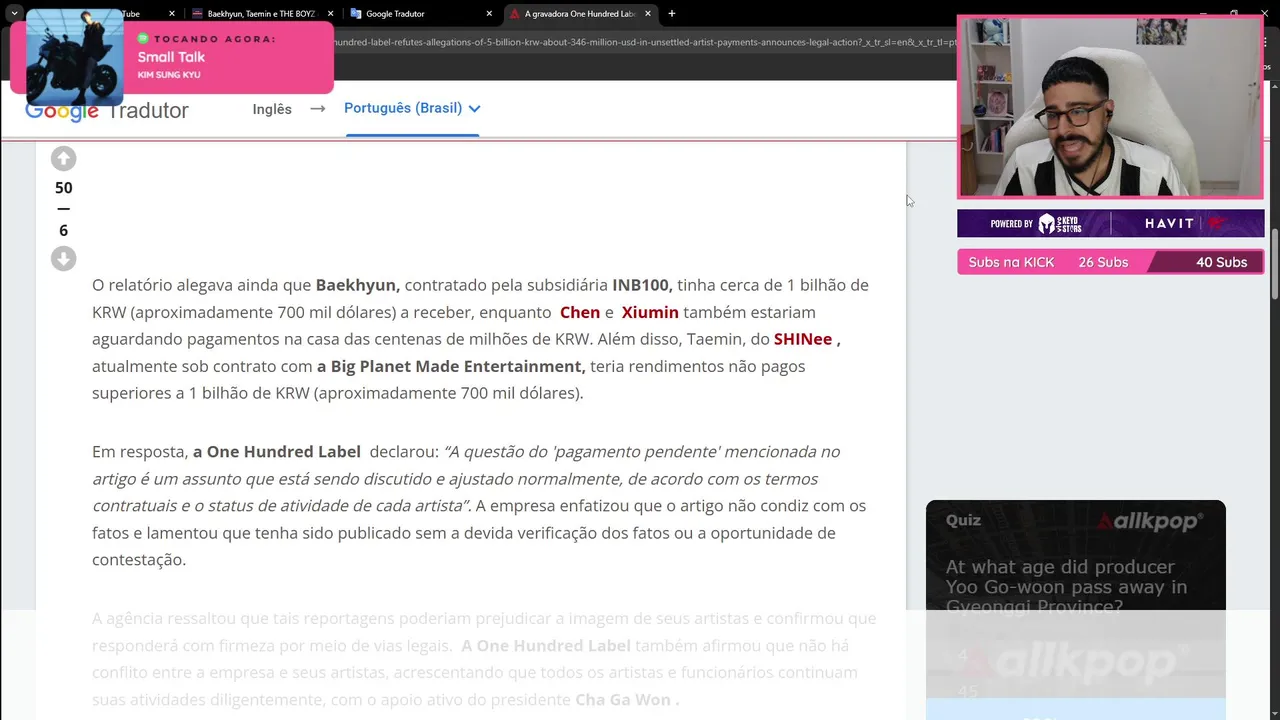Close the Baekhyun, Taemin e THE BOYZ tab
The height and width of the screenshot is (720, 1280).
click(x=330, y=14)
